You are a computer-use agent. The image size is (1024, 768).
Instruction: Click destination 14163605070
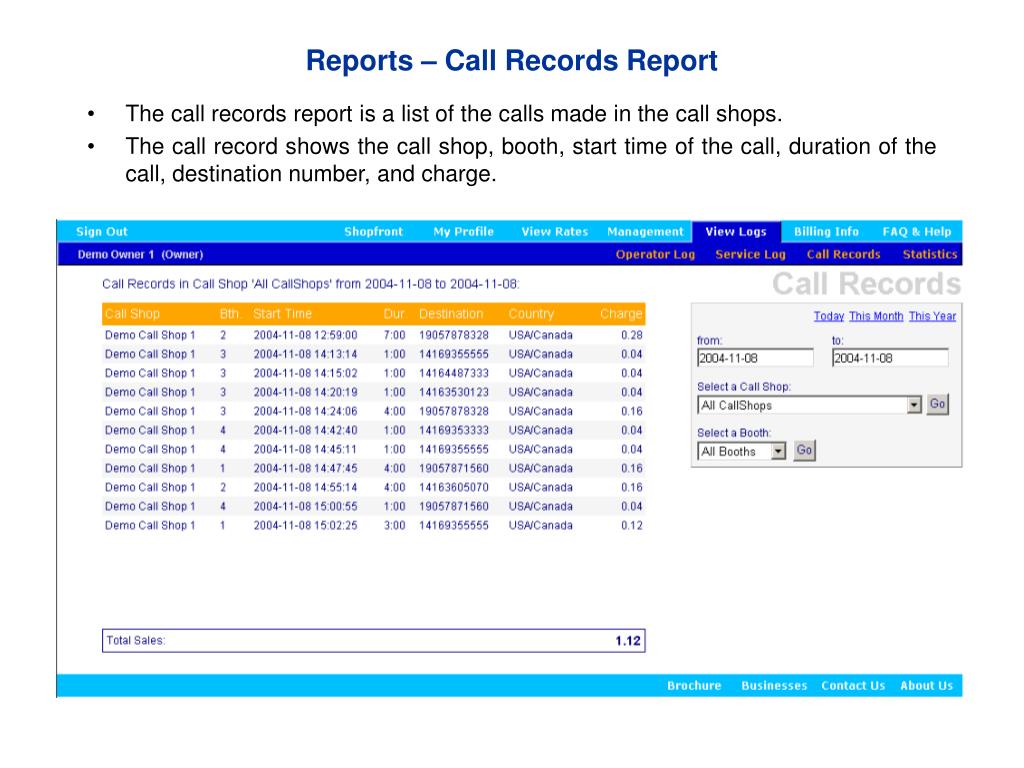[x=454, y=487]
